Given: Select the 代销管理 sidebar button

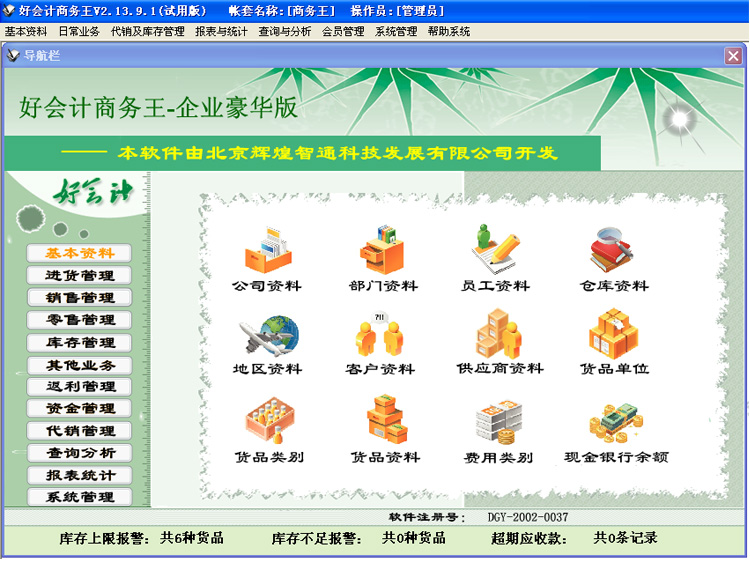Looking at the screenshot, I should click(79, 430).
